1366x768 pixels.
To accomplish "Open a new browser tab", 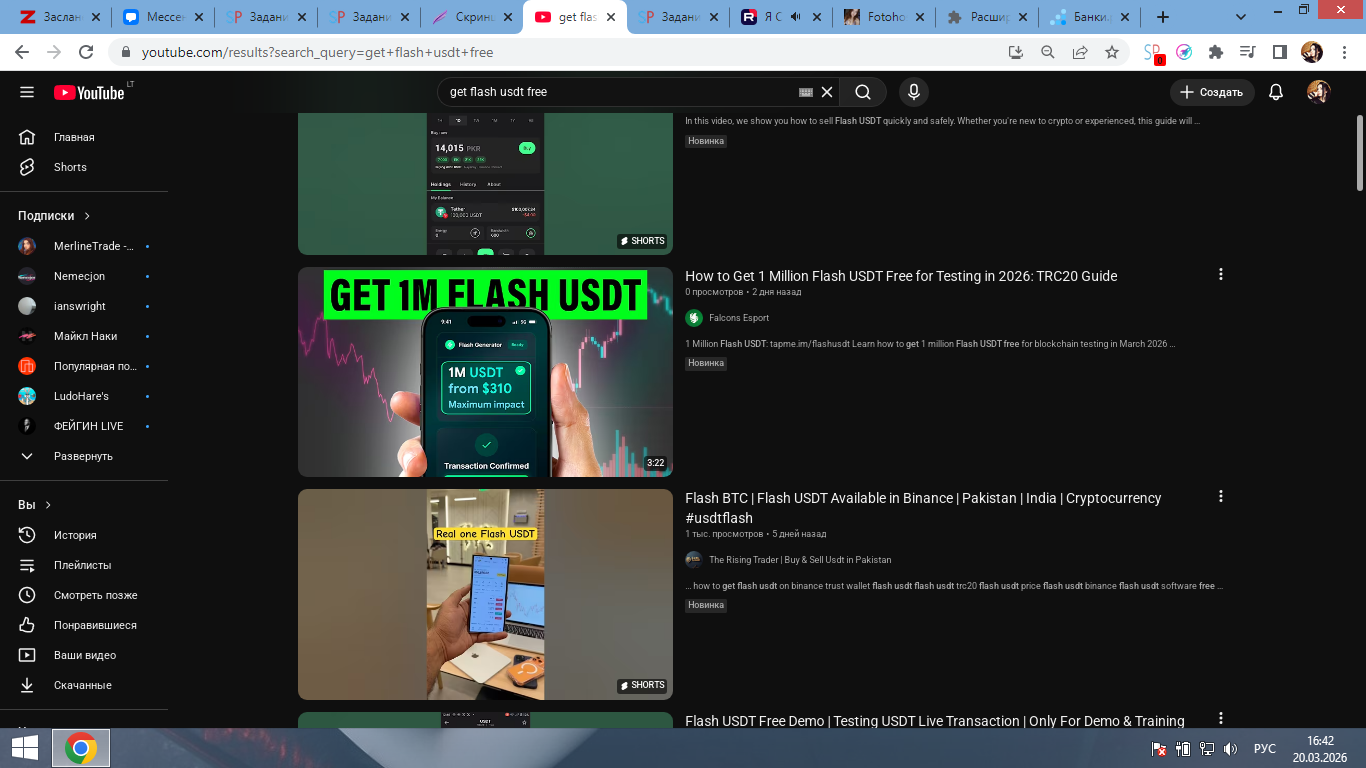I will pos(1163,17).
